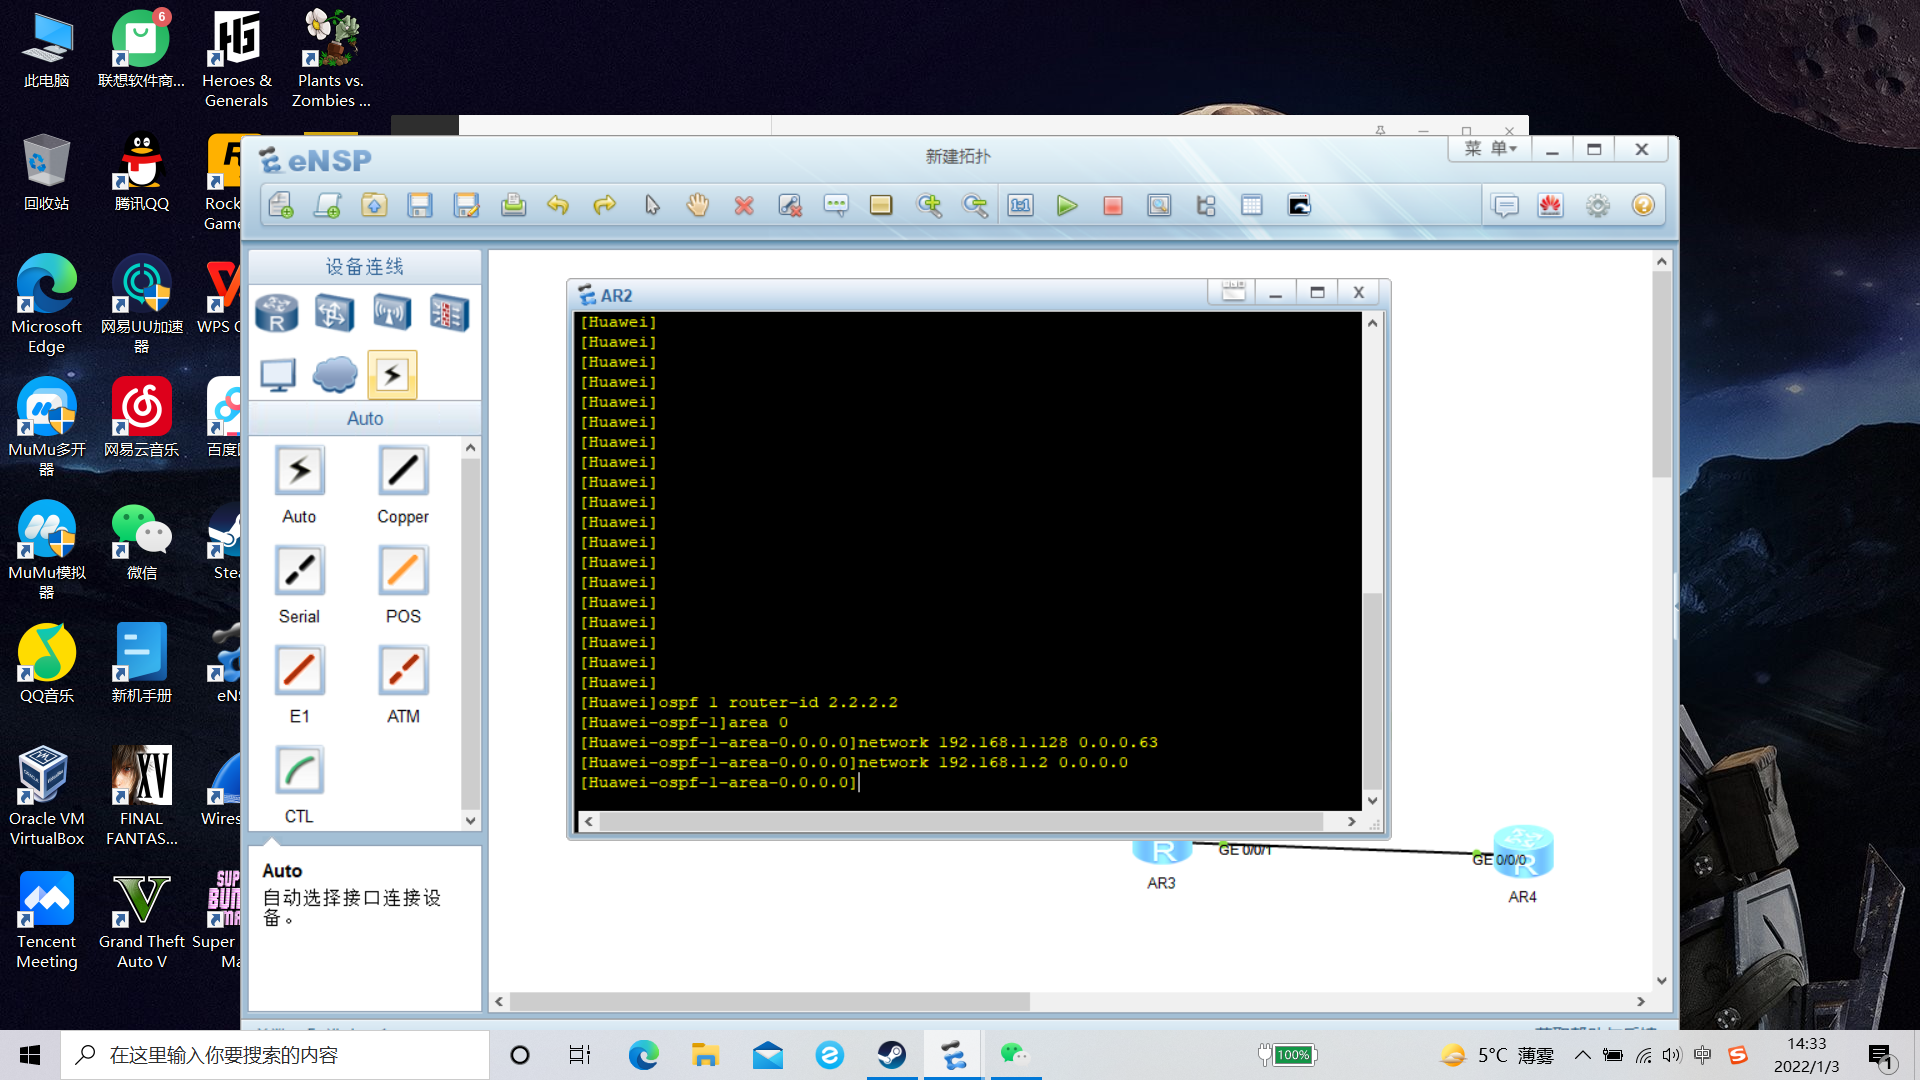
Task: Select the WLAN device category icon
Action: [x=392, y=313]
